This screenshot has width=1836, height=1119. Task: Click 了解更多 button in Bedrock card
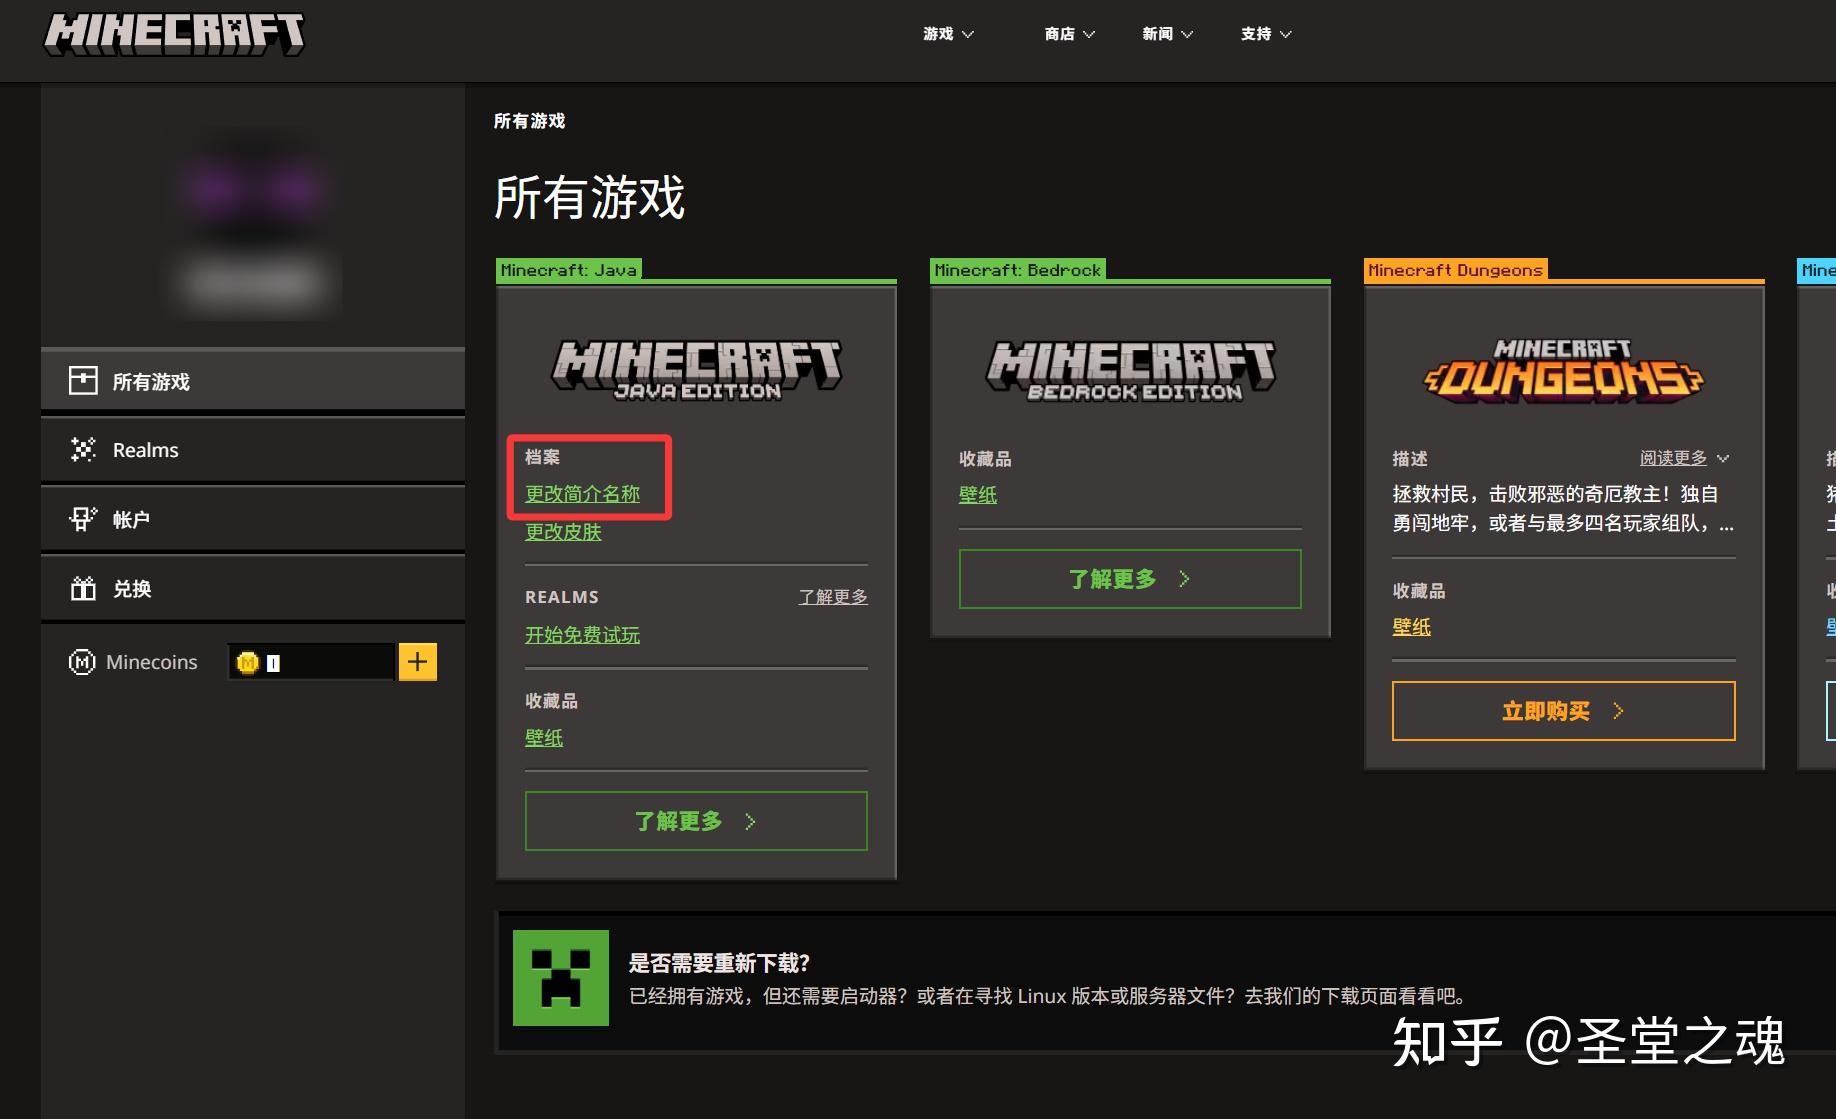coord(1130,579)
